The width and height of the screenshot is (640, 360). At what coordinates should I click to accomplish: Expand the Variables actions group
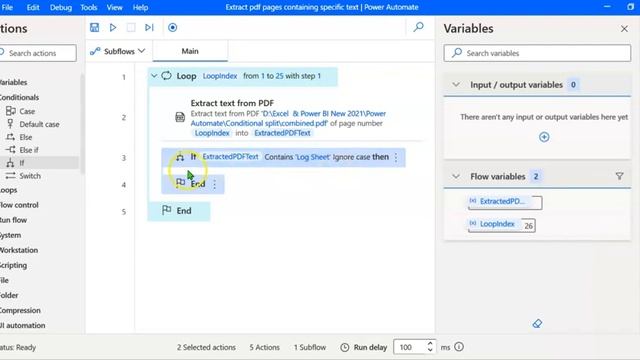[x=13, y=82]
